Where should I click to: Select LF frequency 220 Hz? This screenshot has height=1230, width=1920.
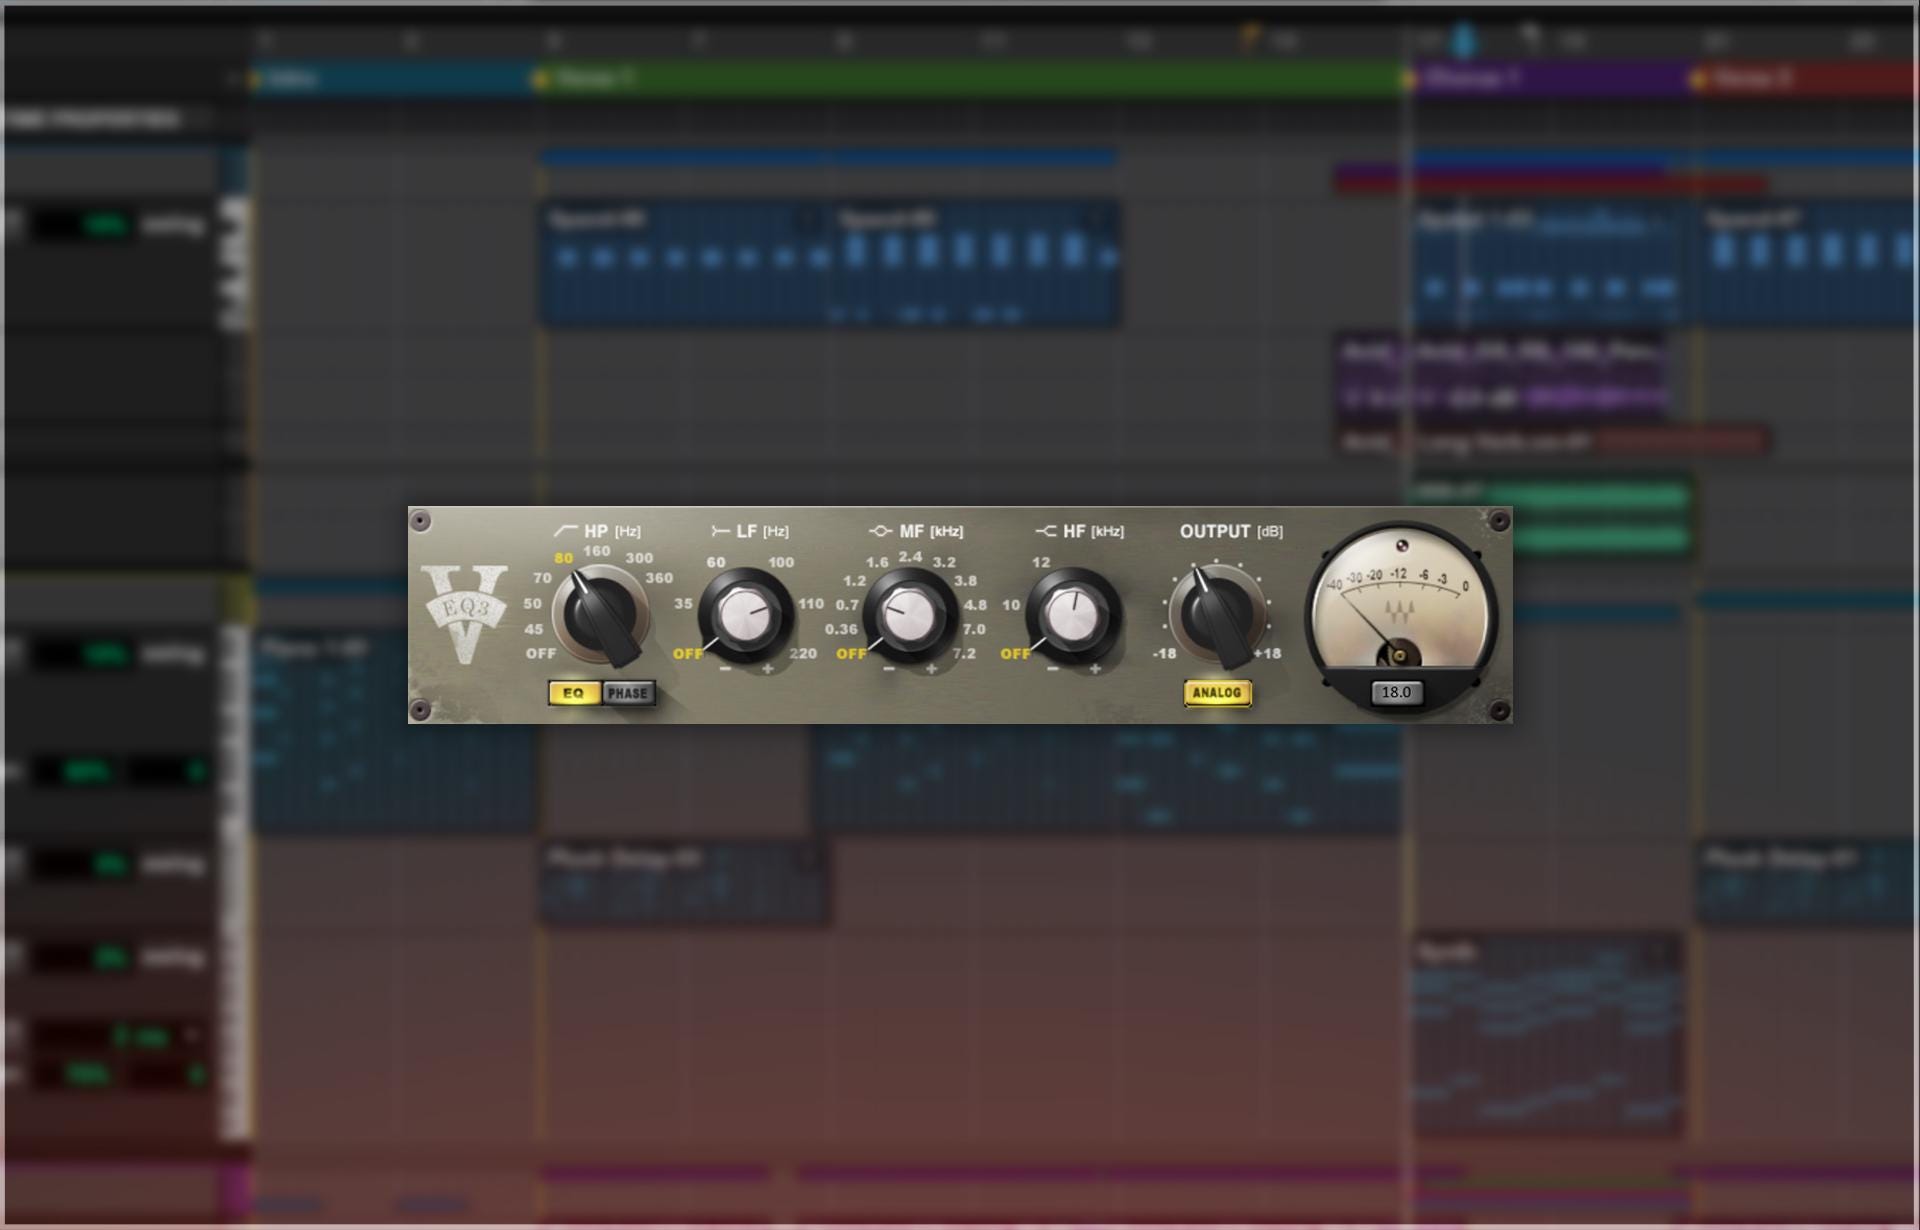point(803,653)
